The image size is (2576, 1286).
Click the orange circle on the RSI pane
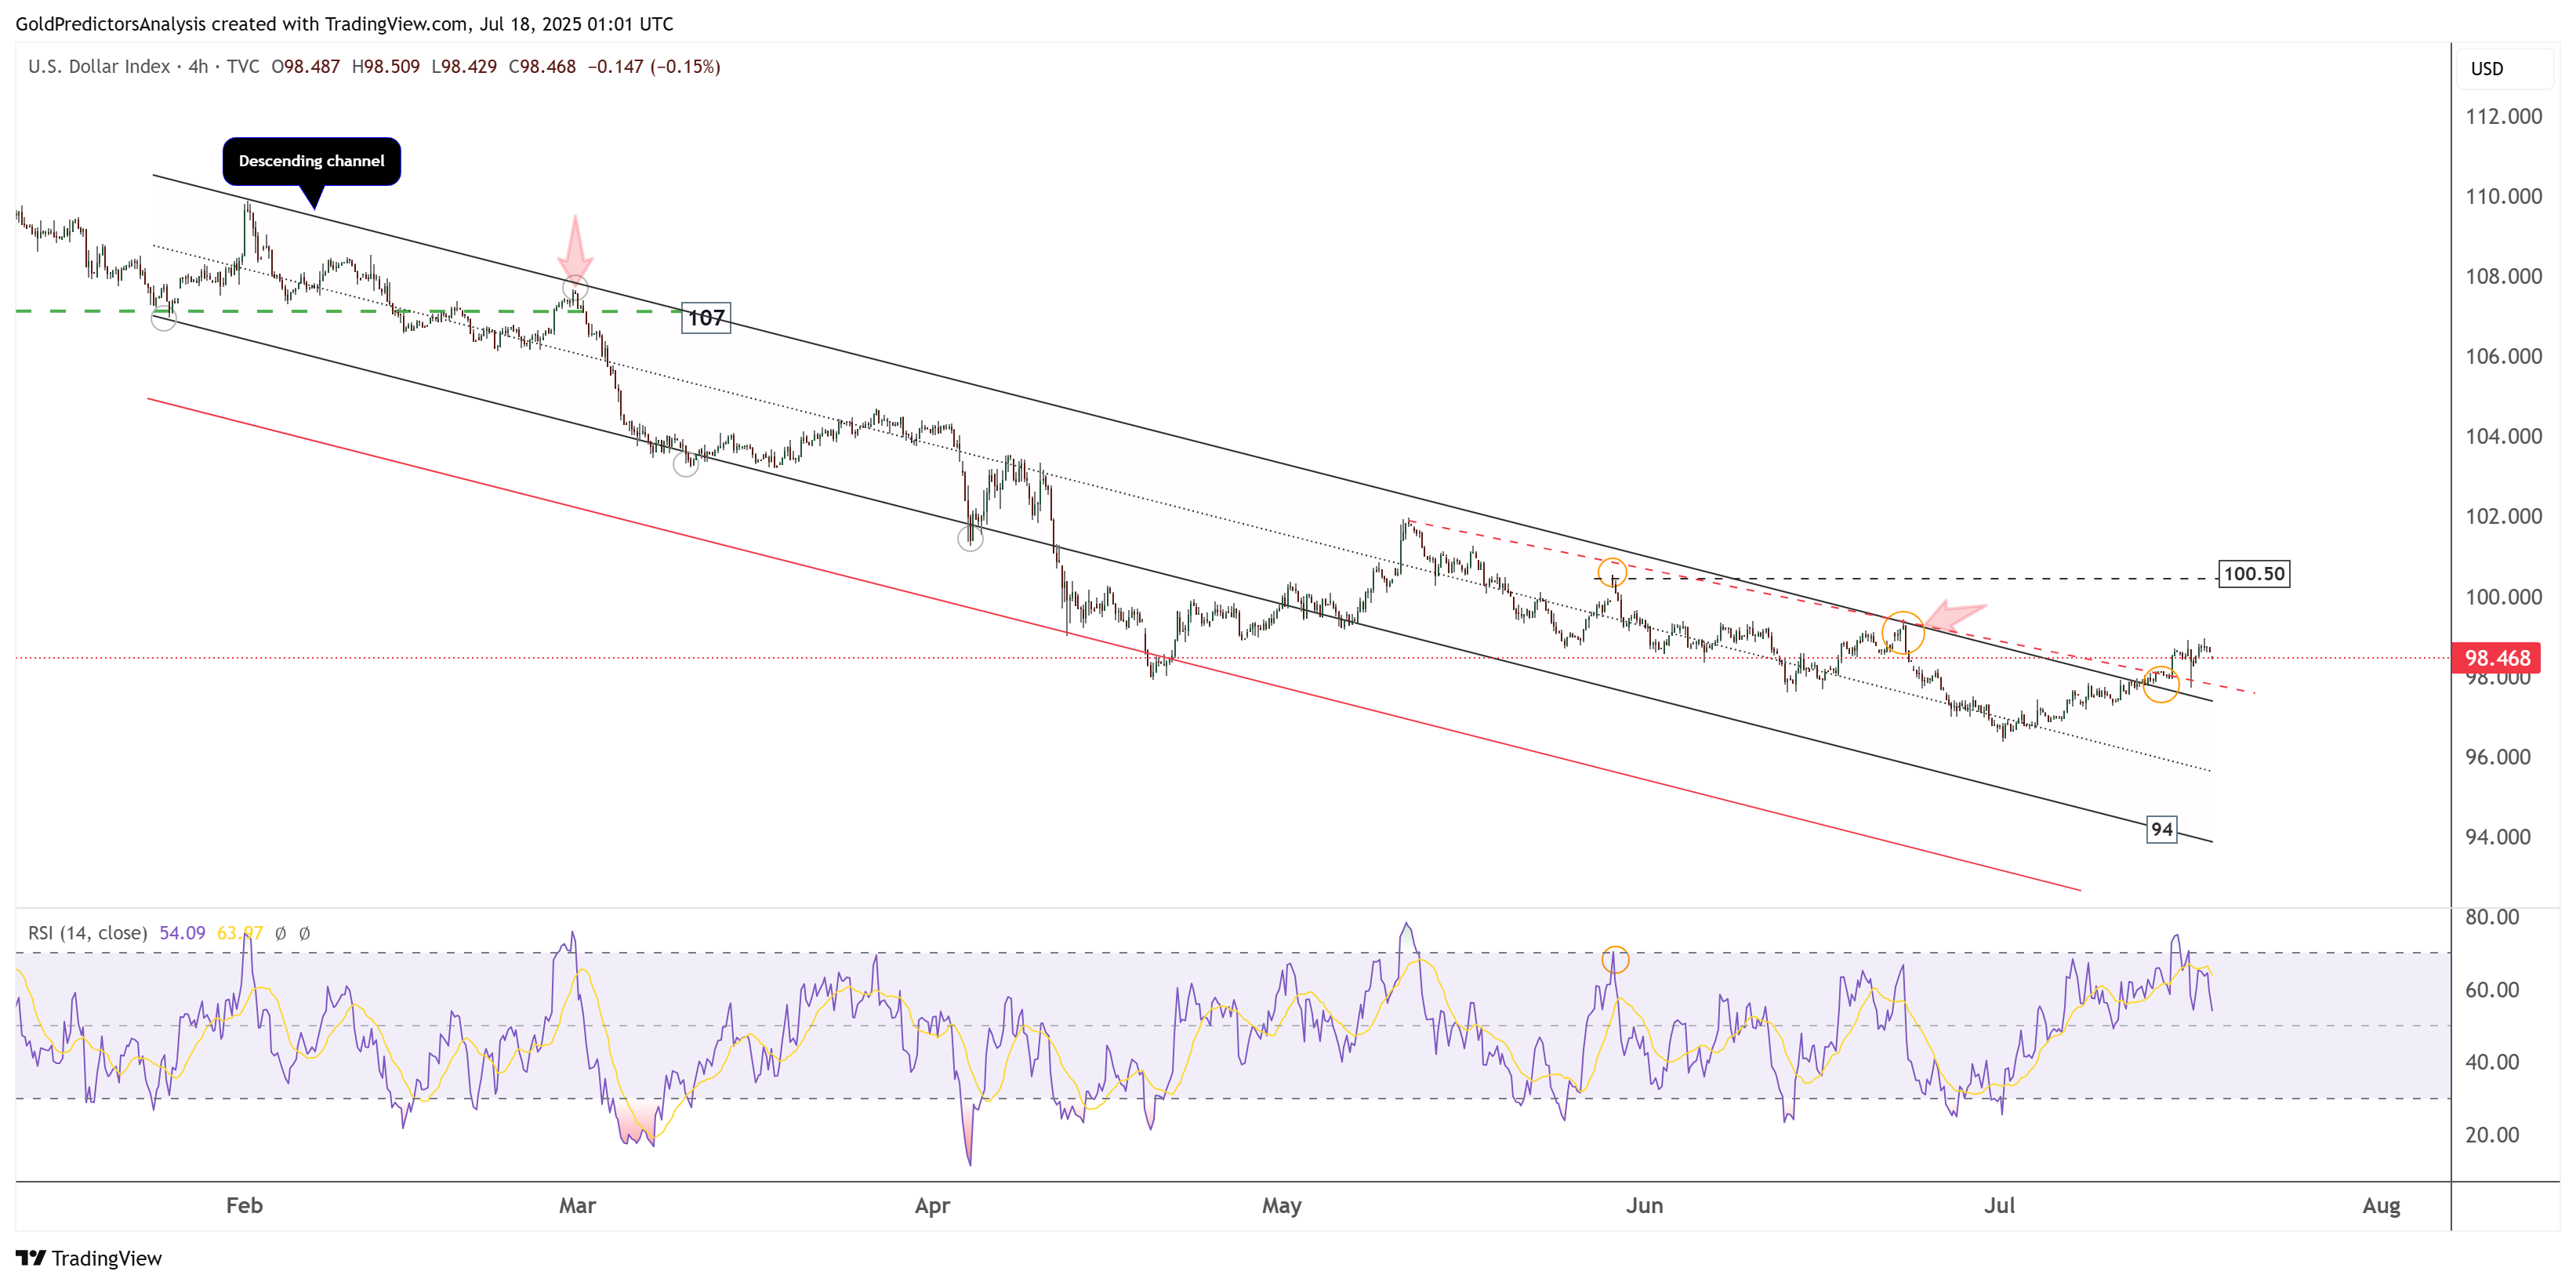pos(1615,960)
